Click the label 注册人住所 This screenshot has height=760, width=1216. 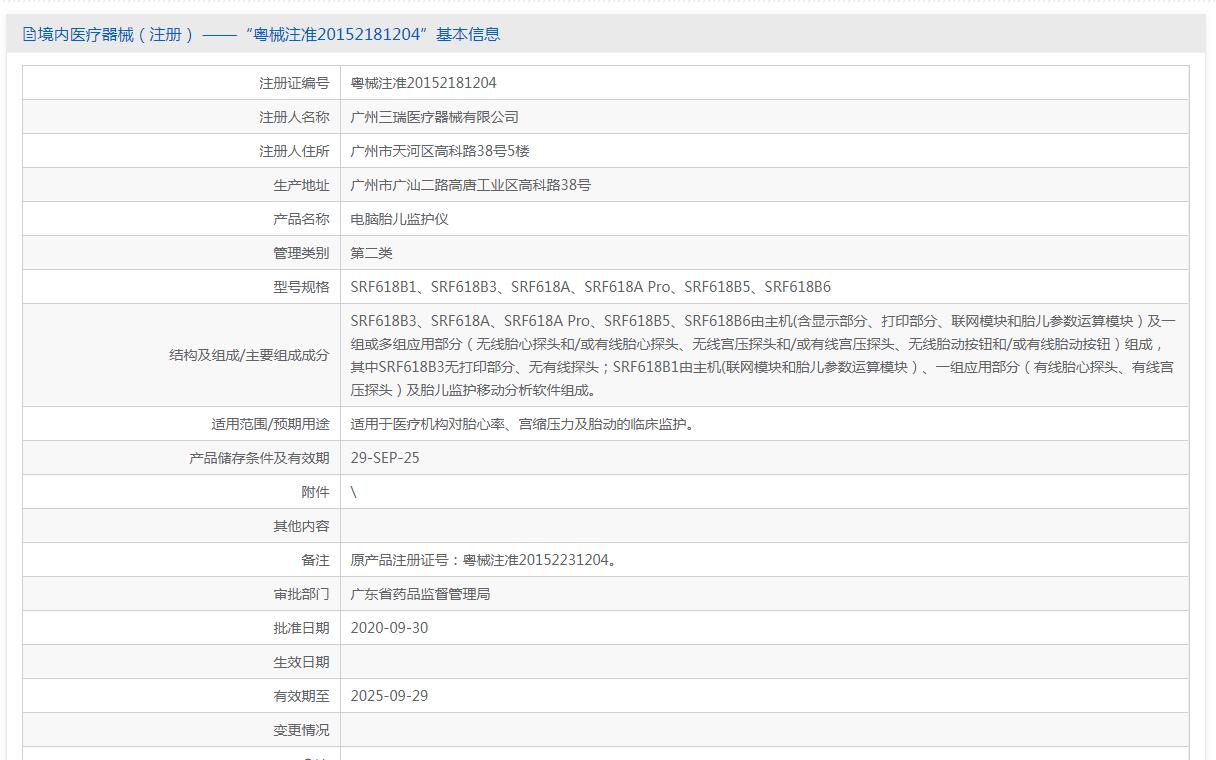[x=294, y=151]
